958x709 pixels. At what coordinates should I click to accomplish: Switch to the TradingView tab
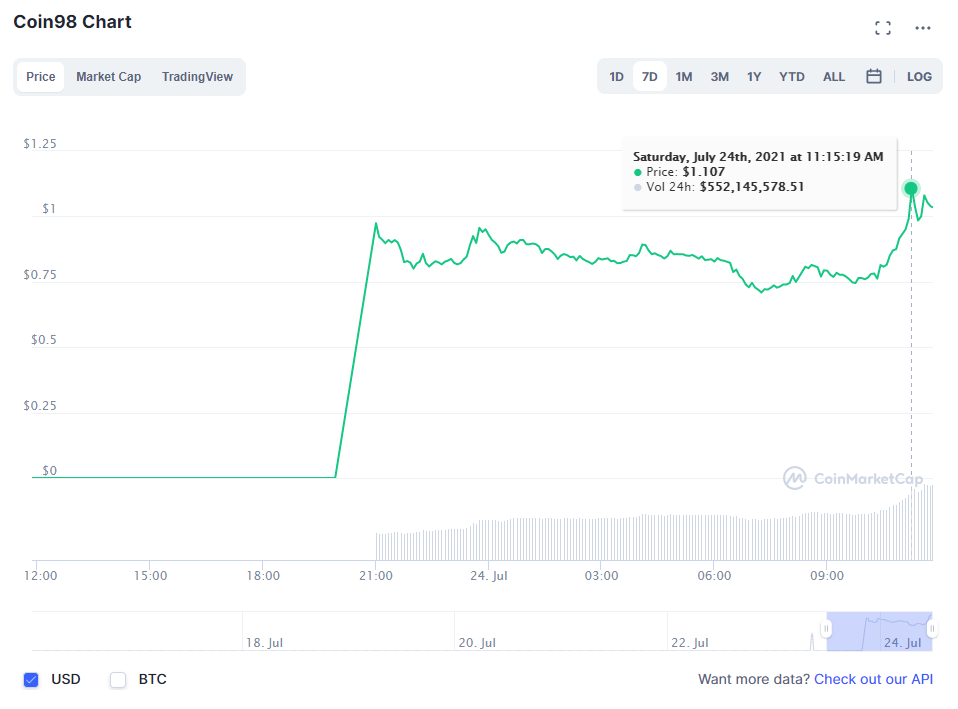pyautogui.click(x=197, y=77)
